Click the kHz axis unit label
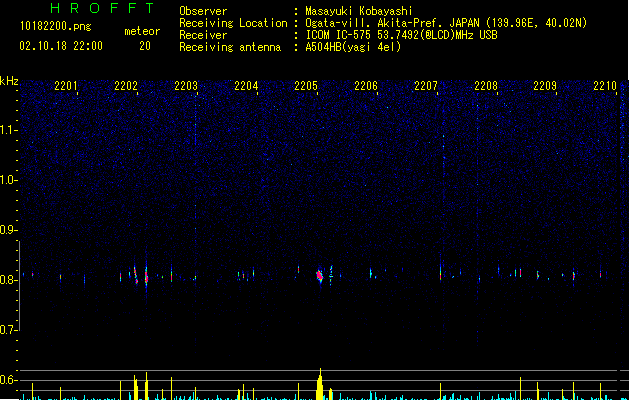629x400 pixels. pos(9,81)
